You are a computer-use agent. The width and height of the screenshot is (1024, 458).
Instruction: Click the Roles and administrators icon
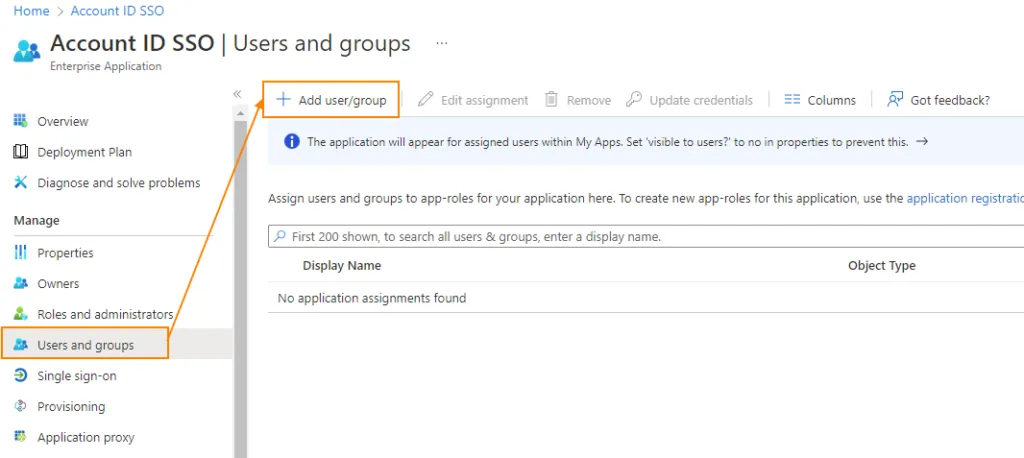(20, 314)
